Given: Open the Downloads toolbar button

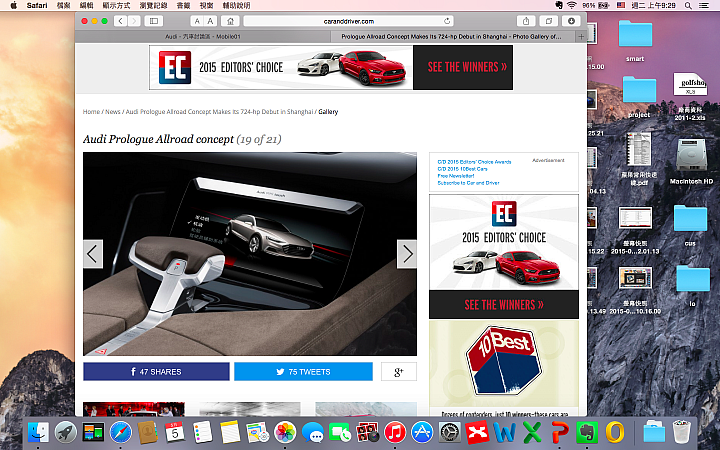Looking at the screenshot, I should (571, 21).
